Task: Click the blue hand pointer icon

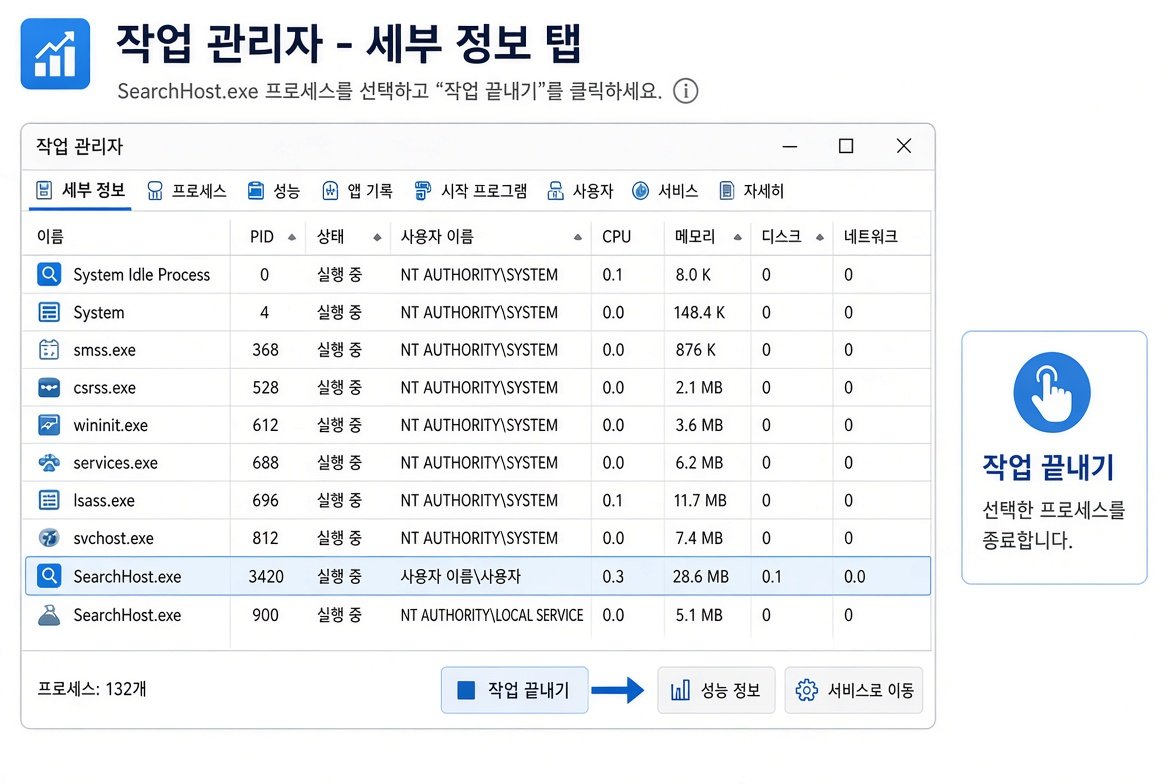Action: click(x=1052, y=392)
